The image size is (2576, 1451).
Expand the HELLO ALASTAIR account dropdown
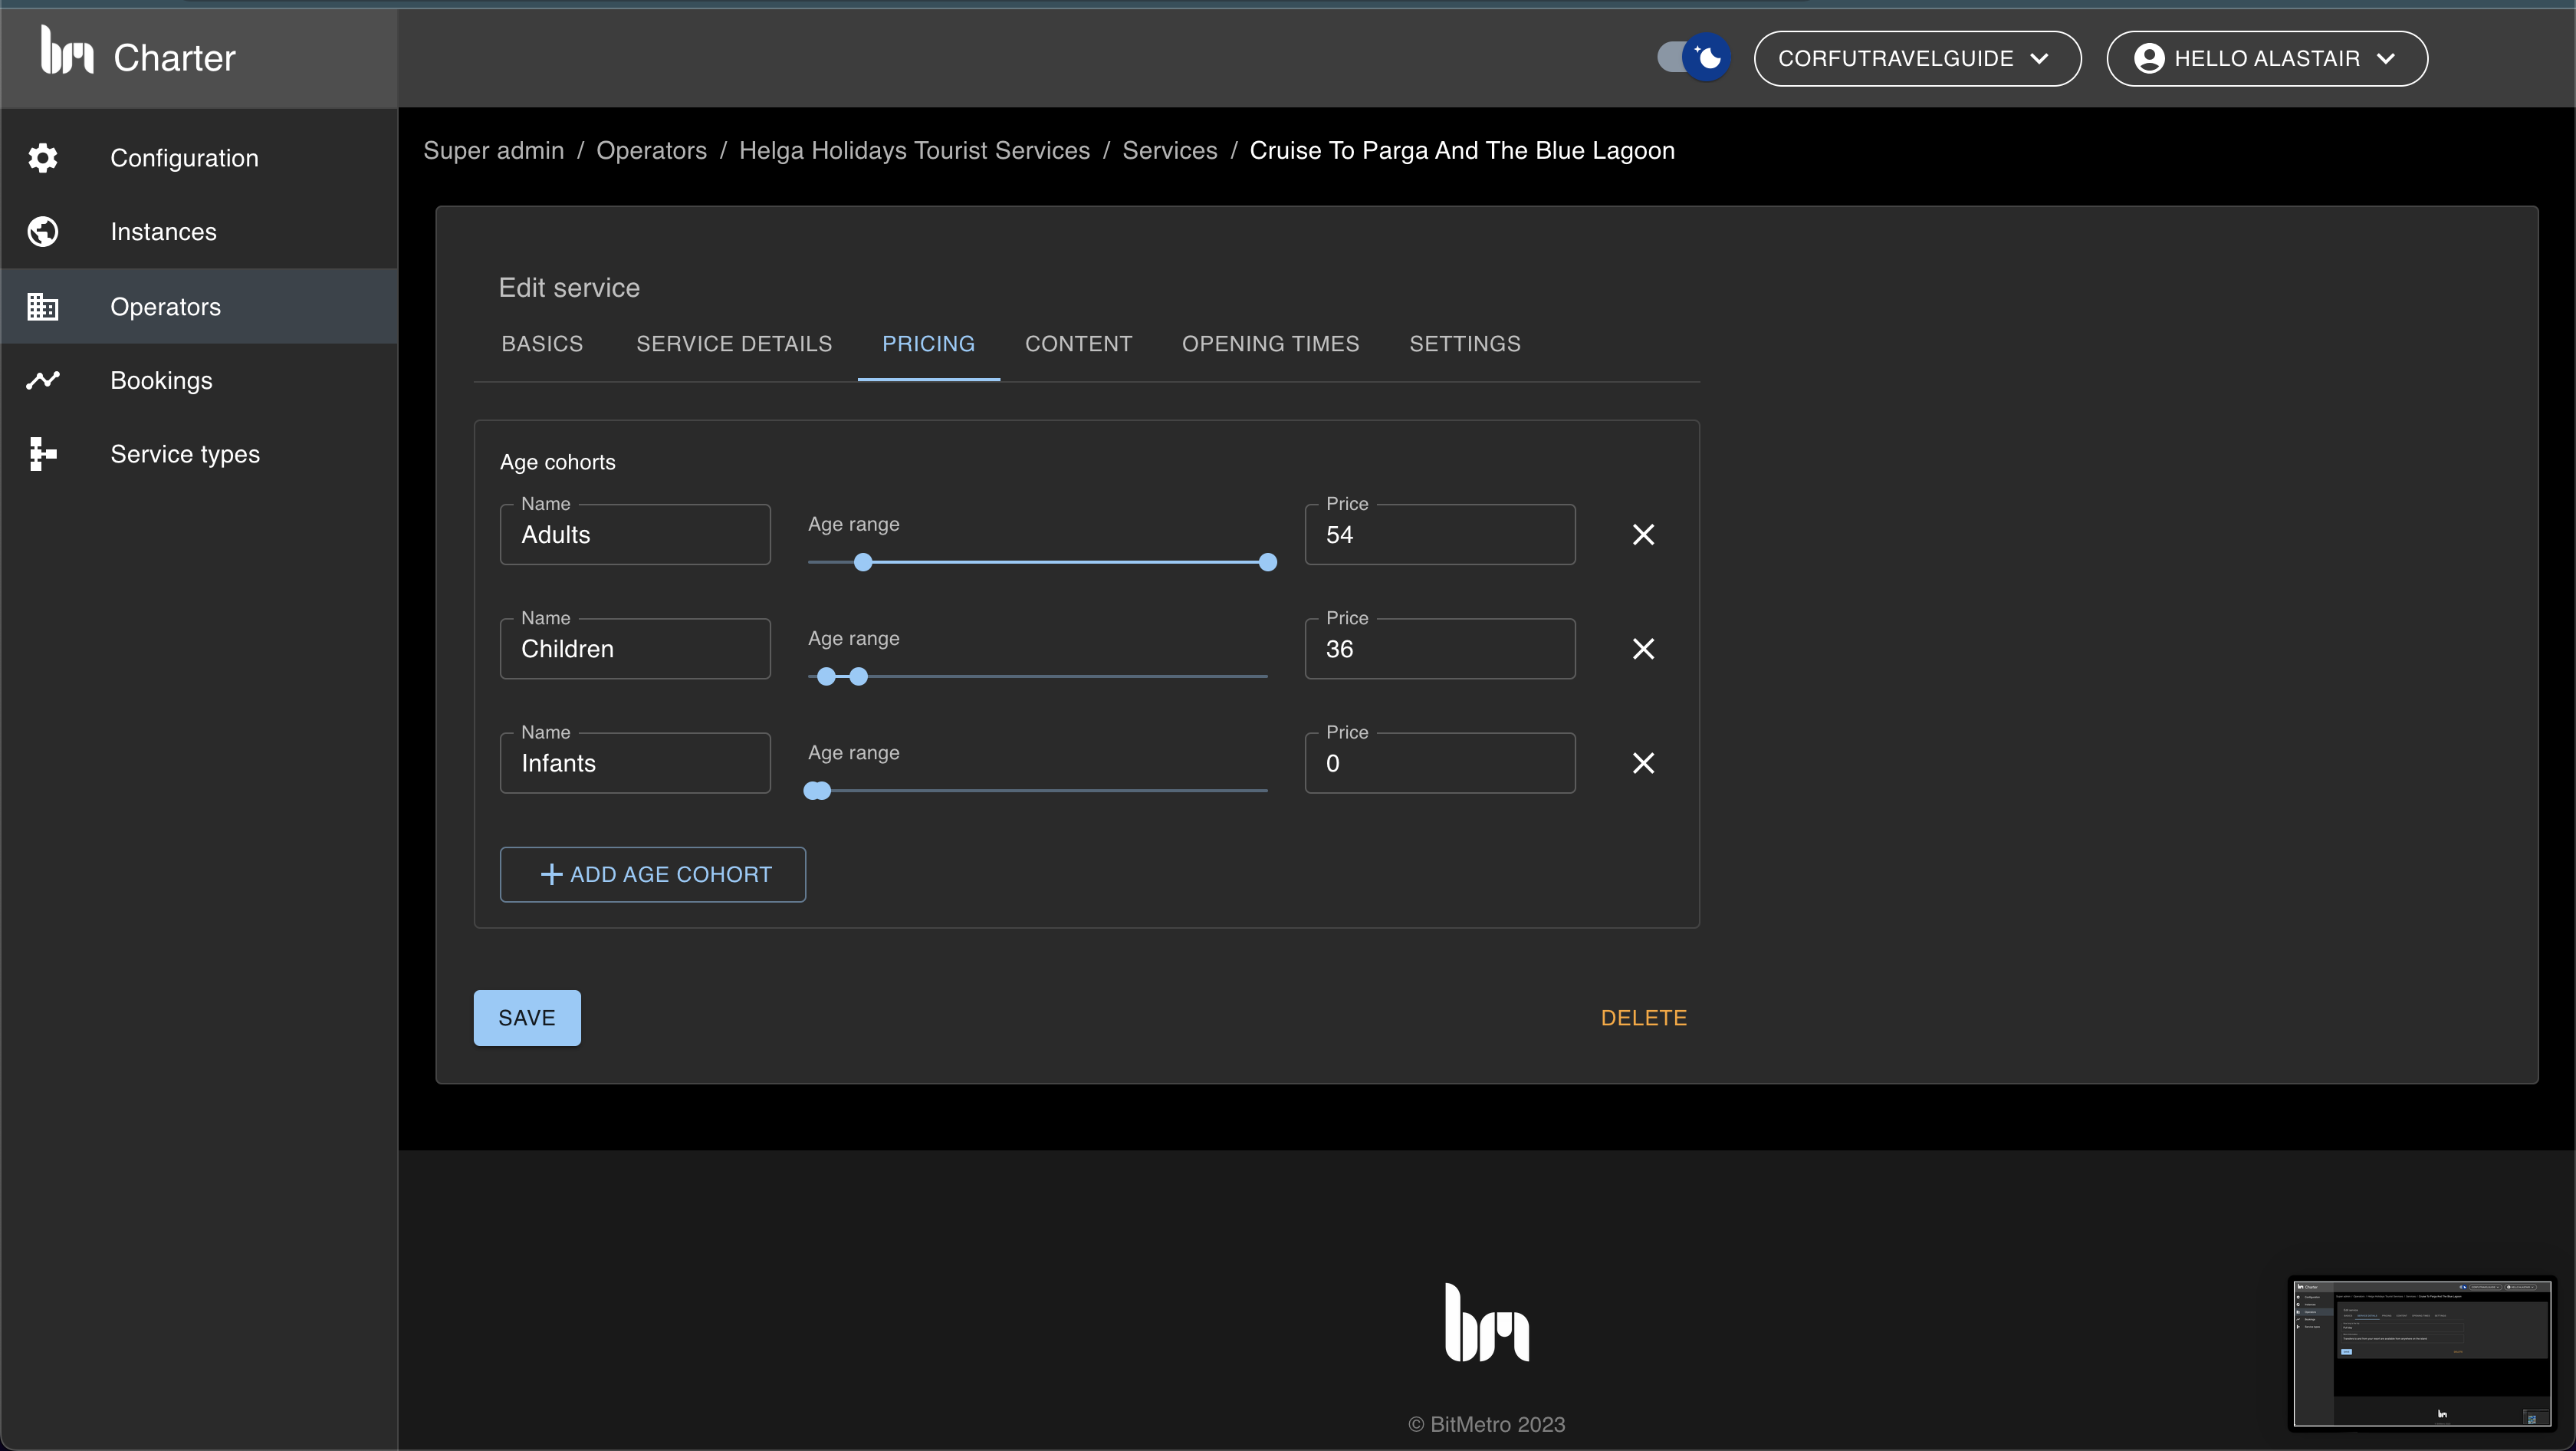(x=2266, y=57)
